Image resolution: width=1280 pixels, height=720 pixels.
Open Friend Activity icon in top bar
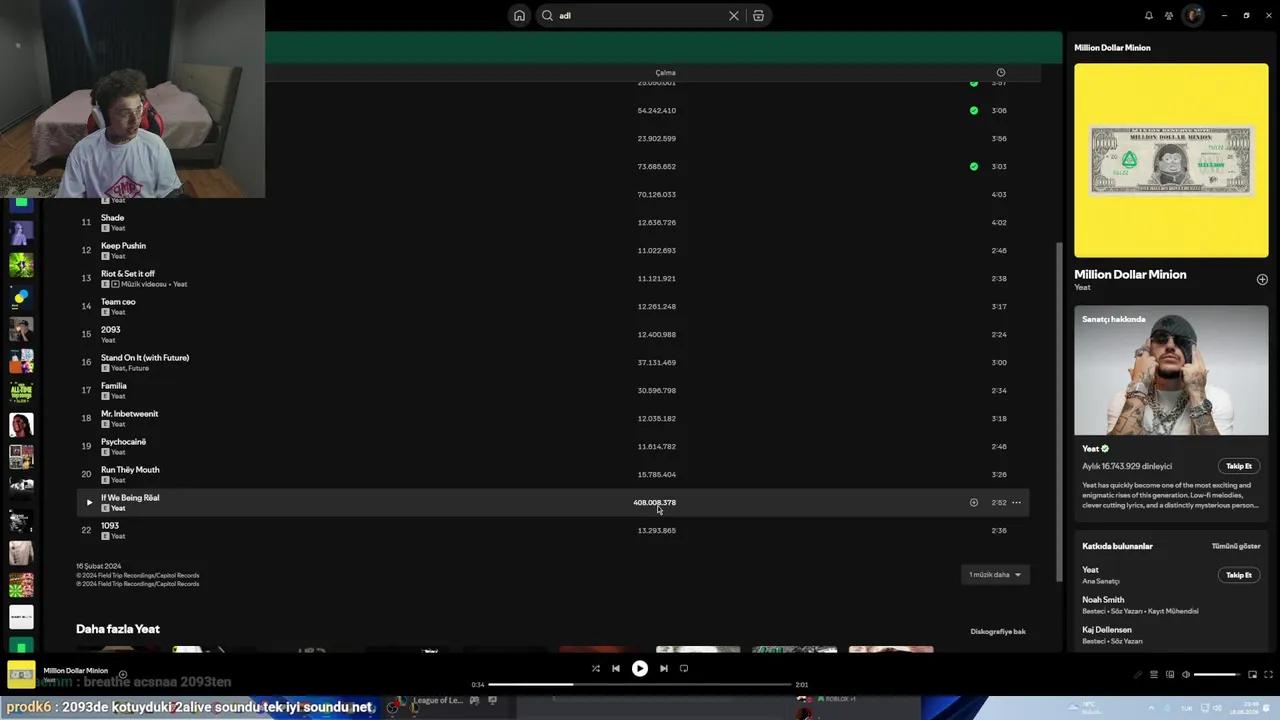[x=1169, y=16]
